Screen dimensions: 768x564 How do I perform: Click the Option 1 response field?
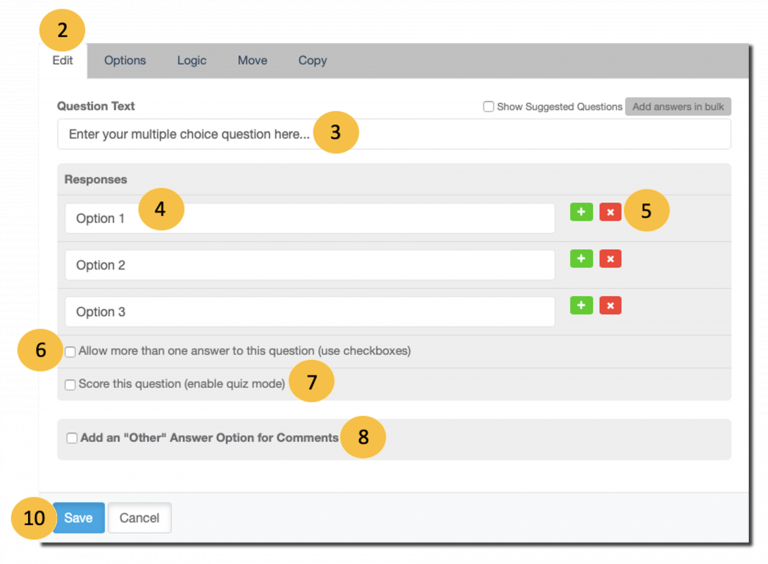pyautogui.click(x=310, y=218)
